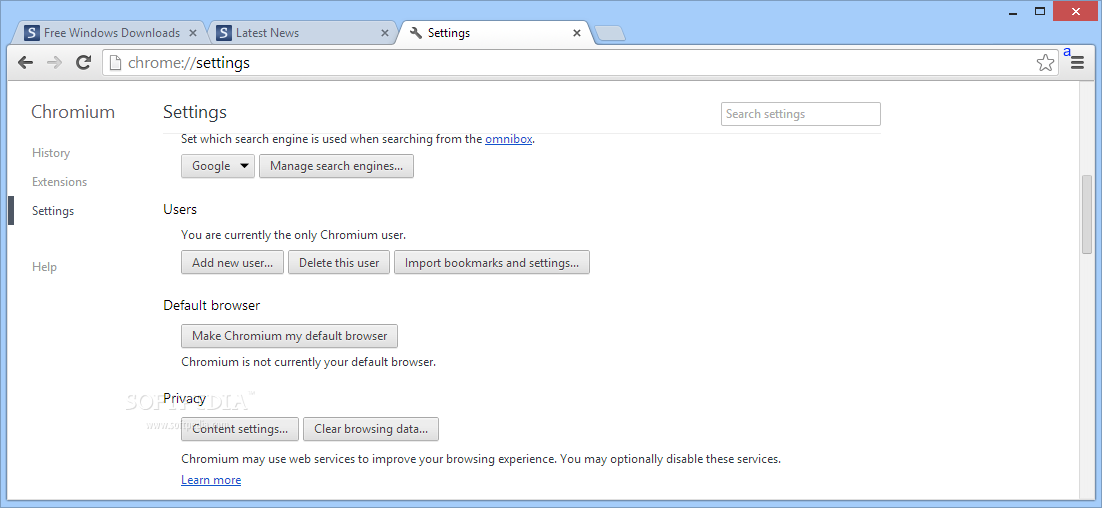Image resolution: width=1102 pixels, height=508 pixels.
Task: Click the wrench icon on the Settings tab
Action: [x=415, y=33]
